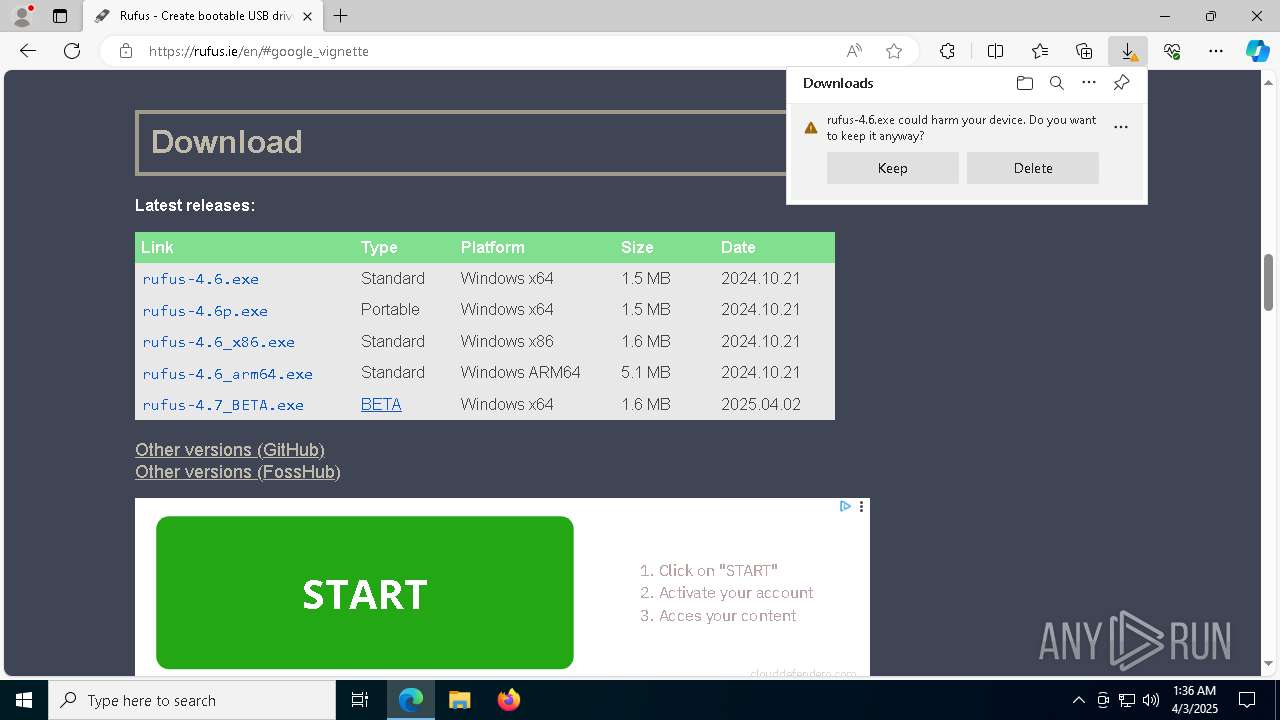Open network icon in system tray
This screenshot has width=1280, height=720.
point(1127,700)
